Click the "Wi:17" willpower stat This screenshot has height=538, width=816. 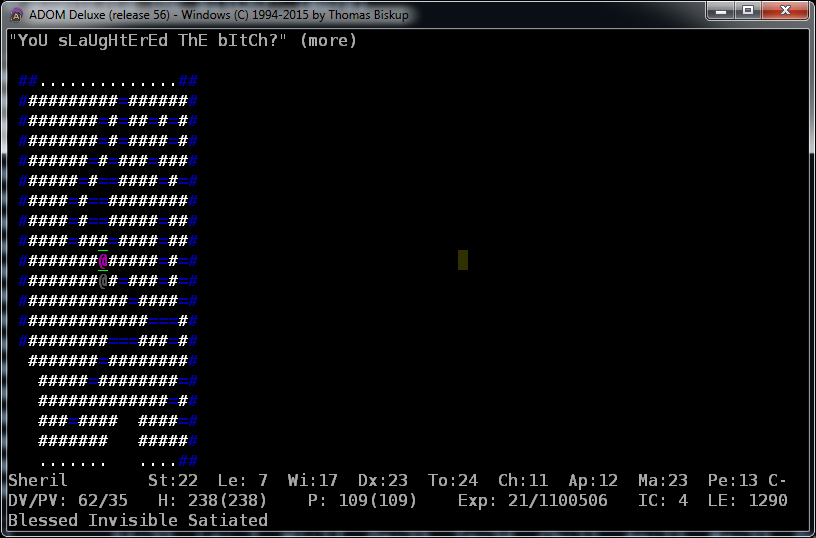click(x=313, y=480)
